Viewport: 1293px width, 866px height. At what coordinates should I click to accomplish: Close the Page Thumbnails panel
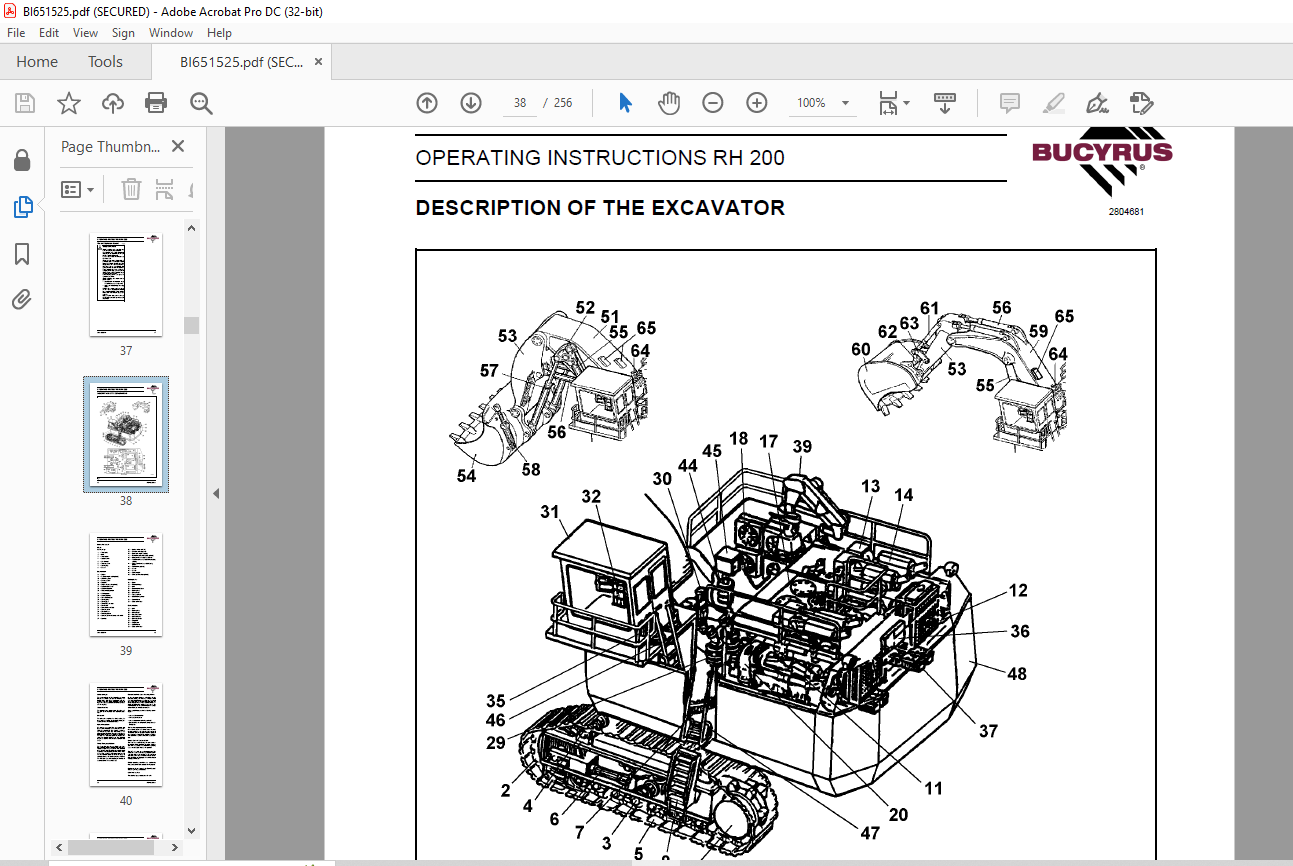[x=178, y=146]
